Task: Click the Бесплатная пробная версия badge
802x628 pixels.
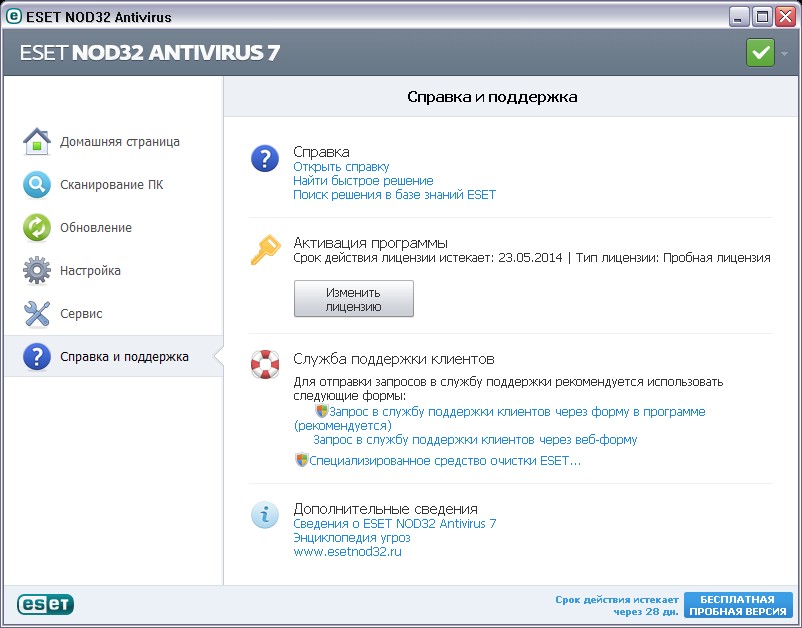Action: click(738, 605)
